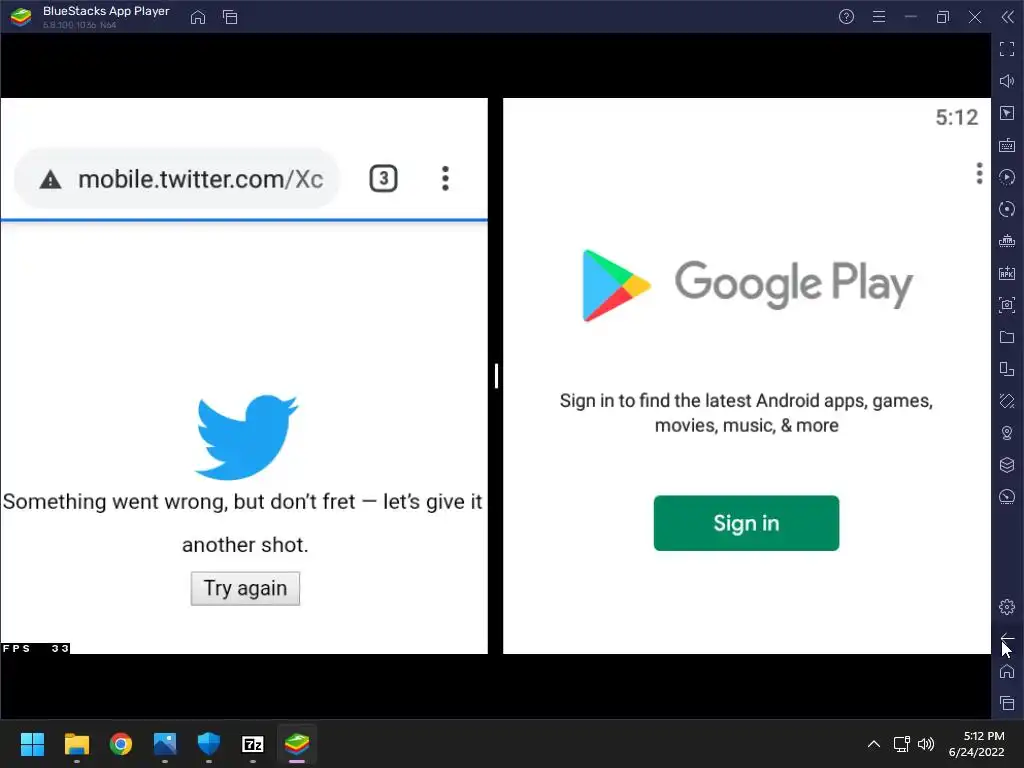
Task: Open the browser tab switcher showing 3
Action: pos(383,178)
